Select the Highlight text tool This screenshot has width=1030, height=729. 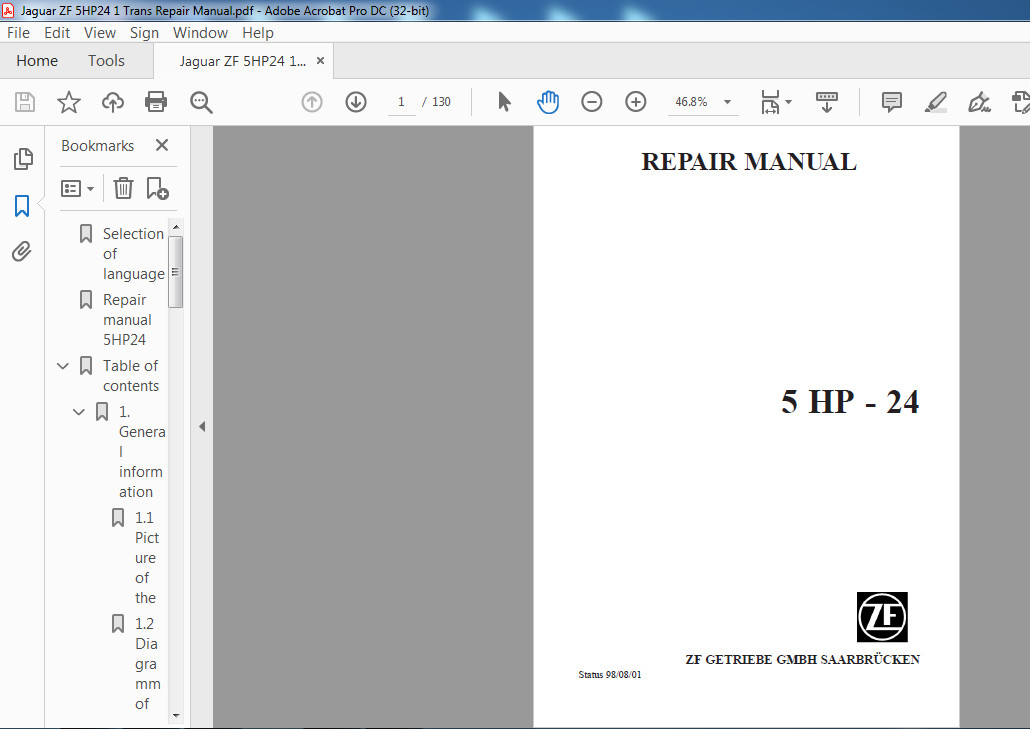935,102
